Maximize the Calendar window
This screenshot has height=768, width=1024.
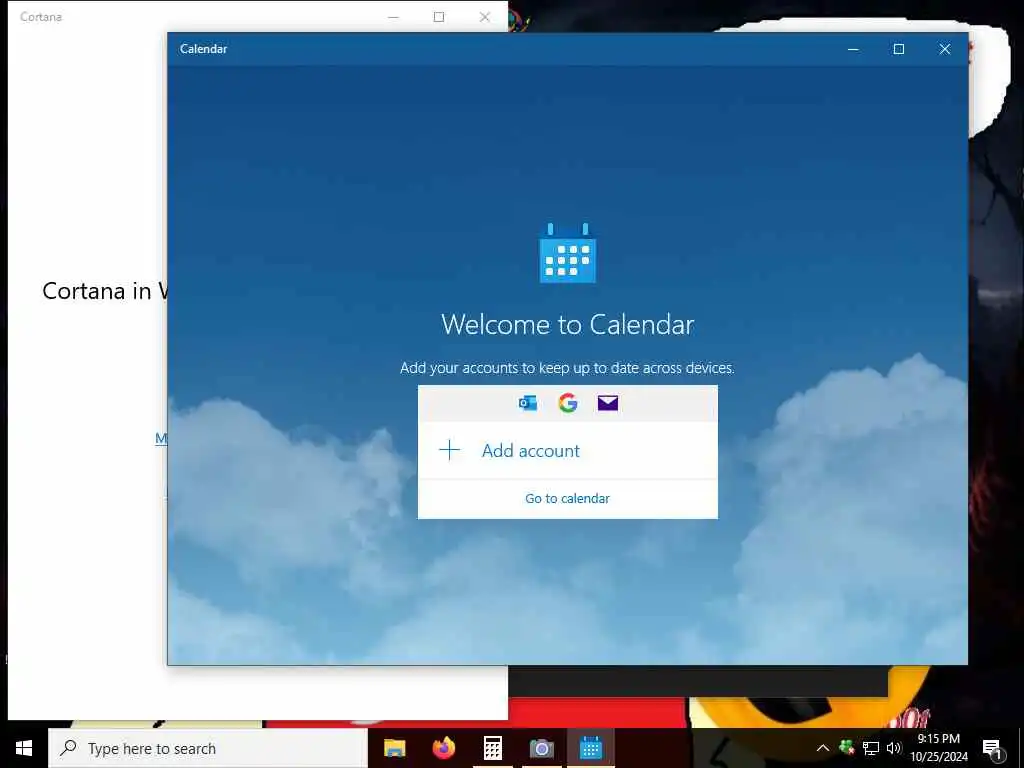[899, 49]
